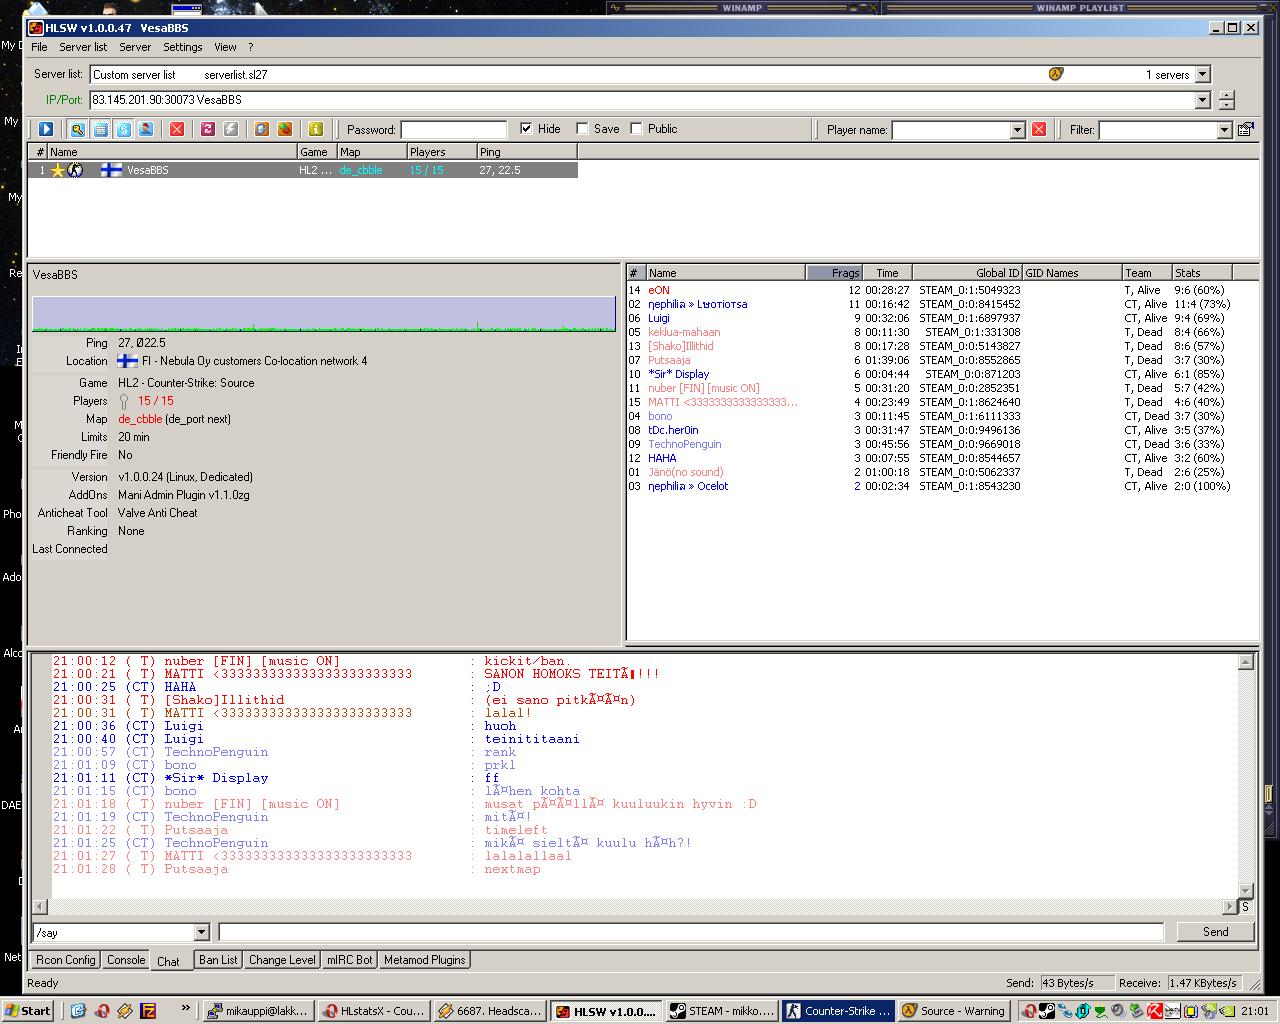Toggle the server list view toolbar icon

pyautogui.click(x=101, y=129)
